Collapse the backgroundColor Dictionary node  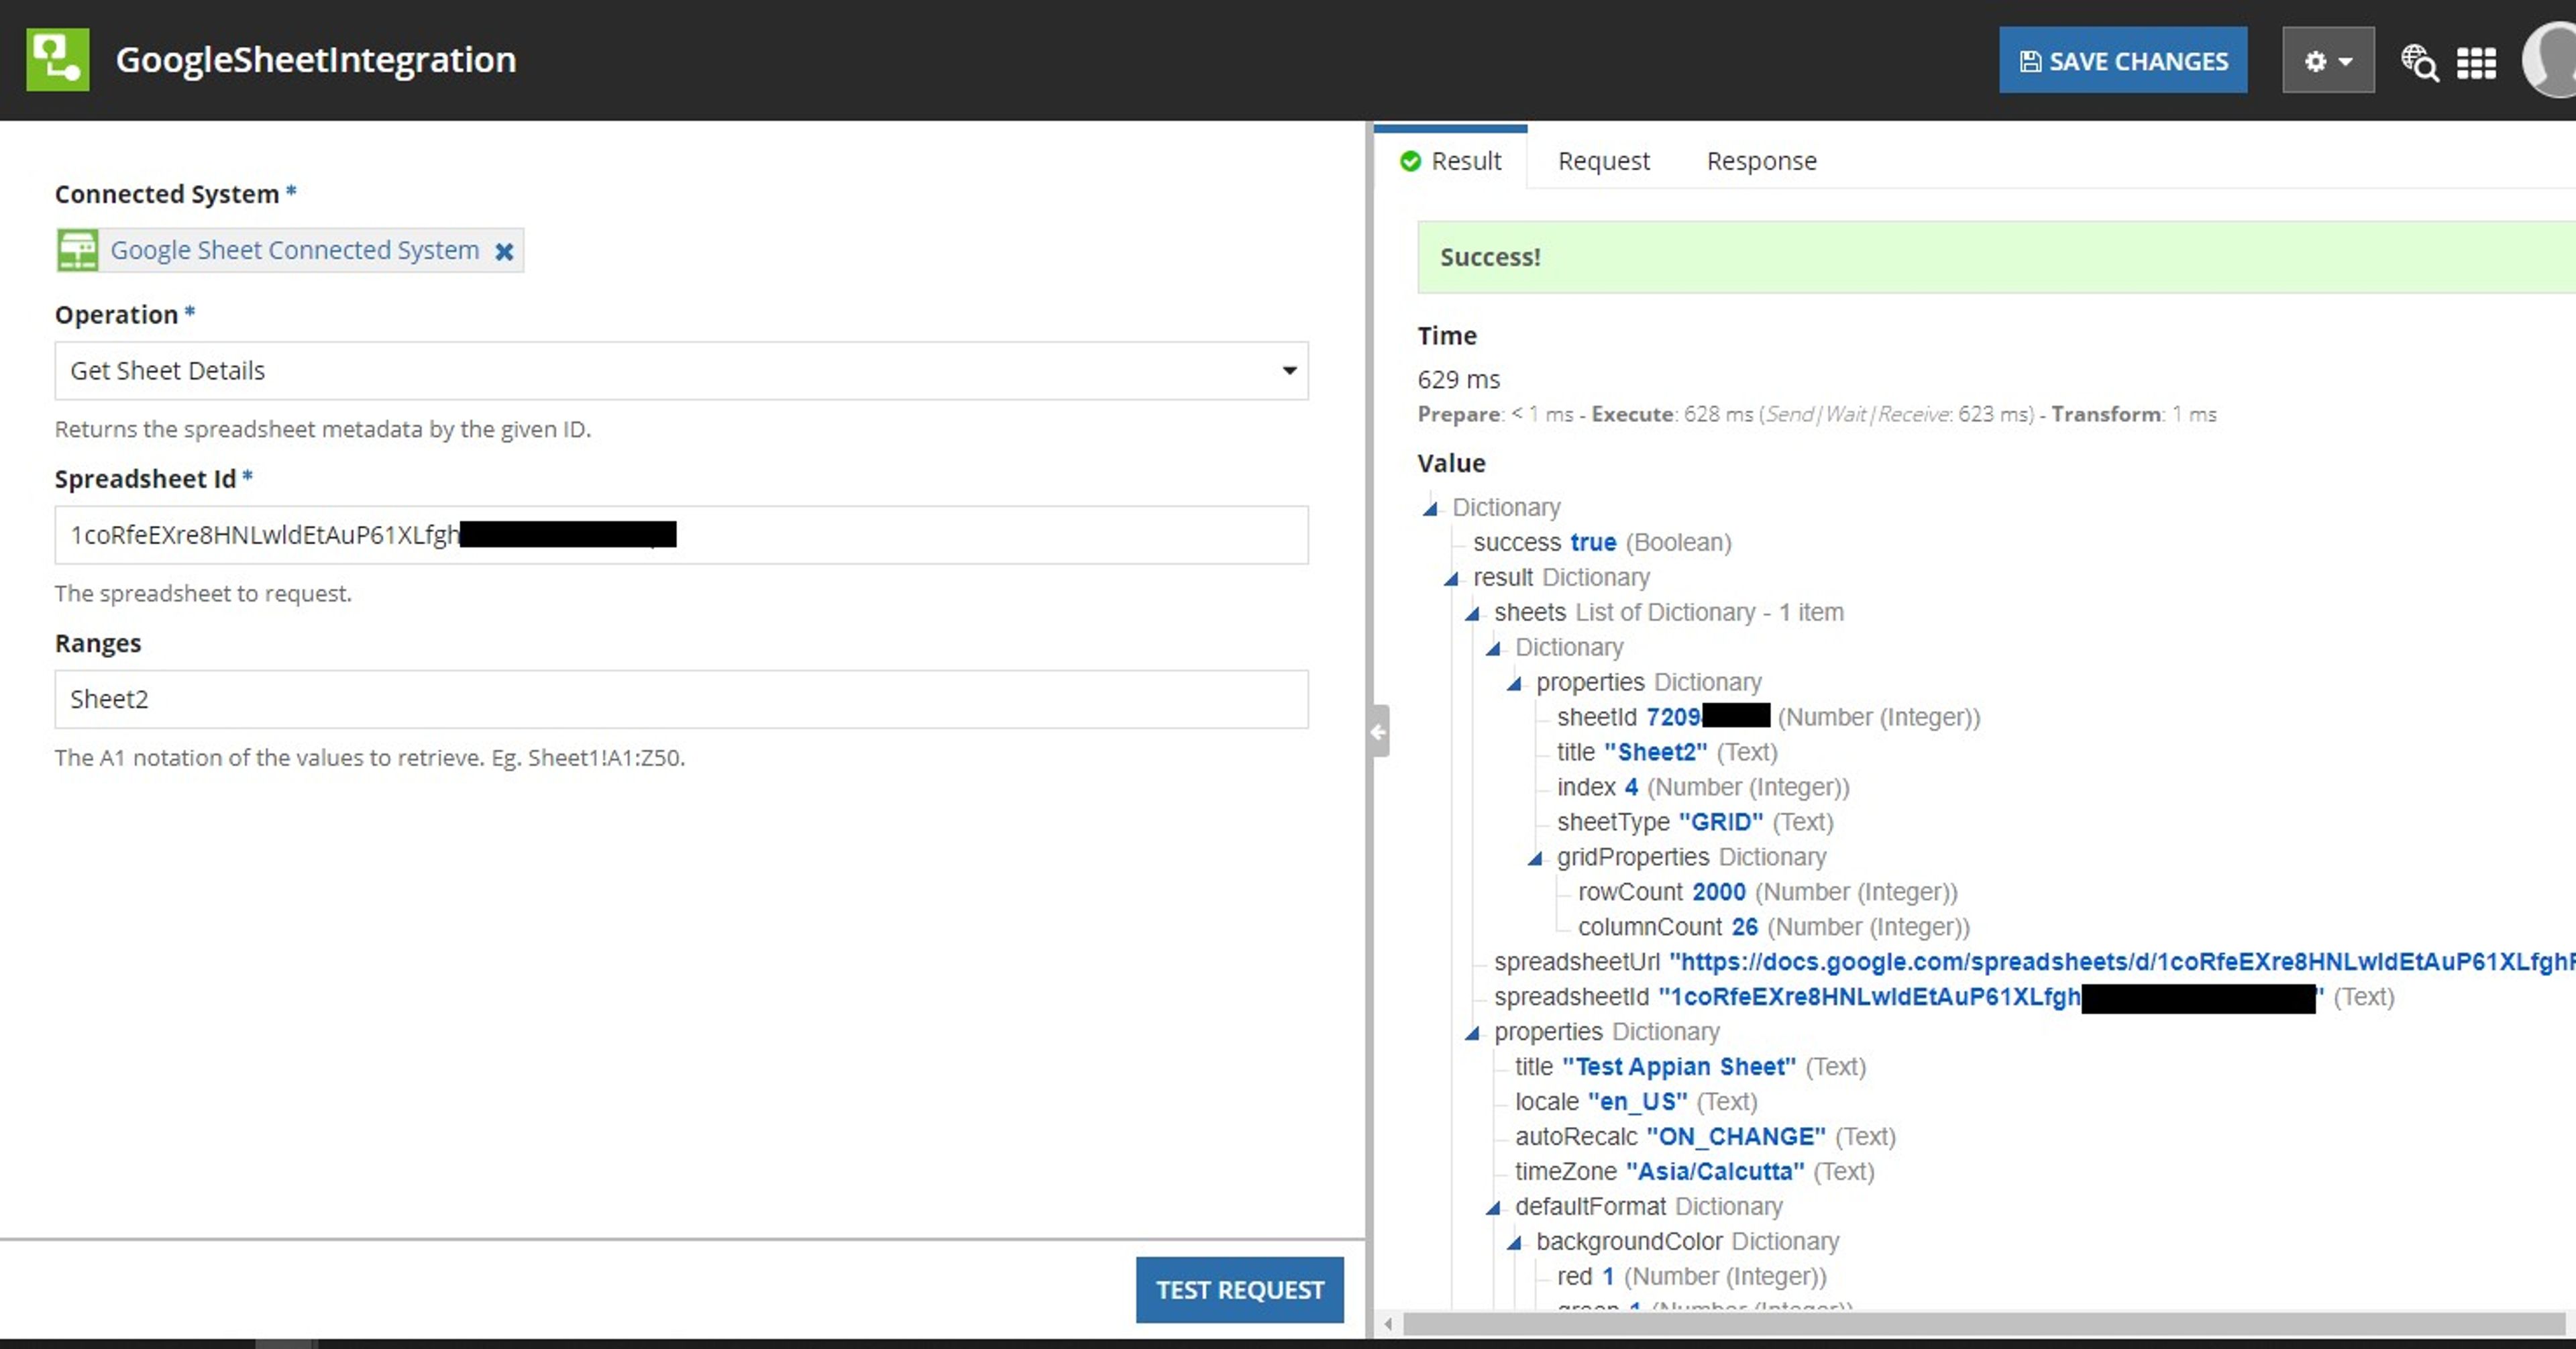[x=1514, y=1244]
